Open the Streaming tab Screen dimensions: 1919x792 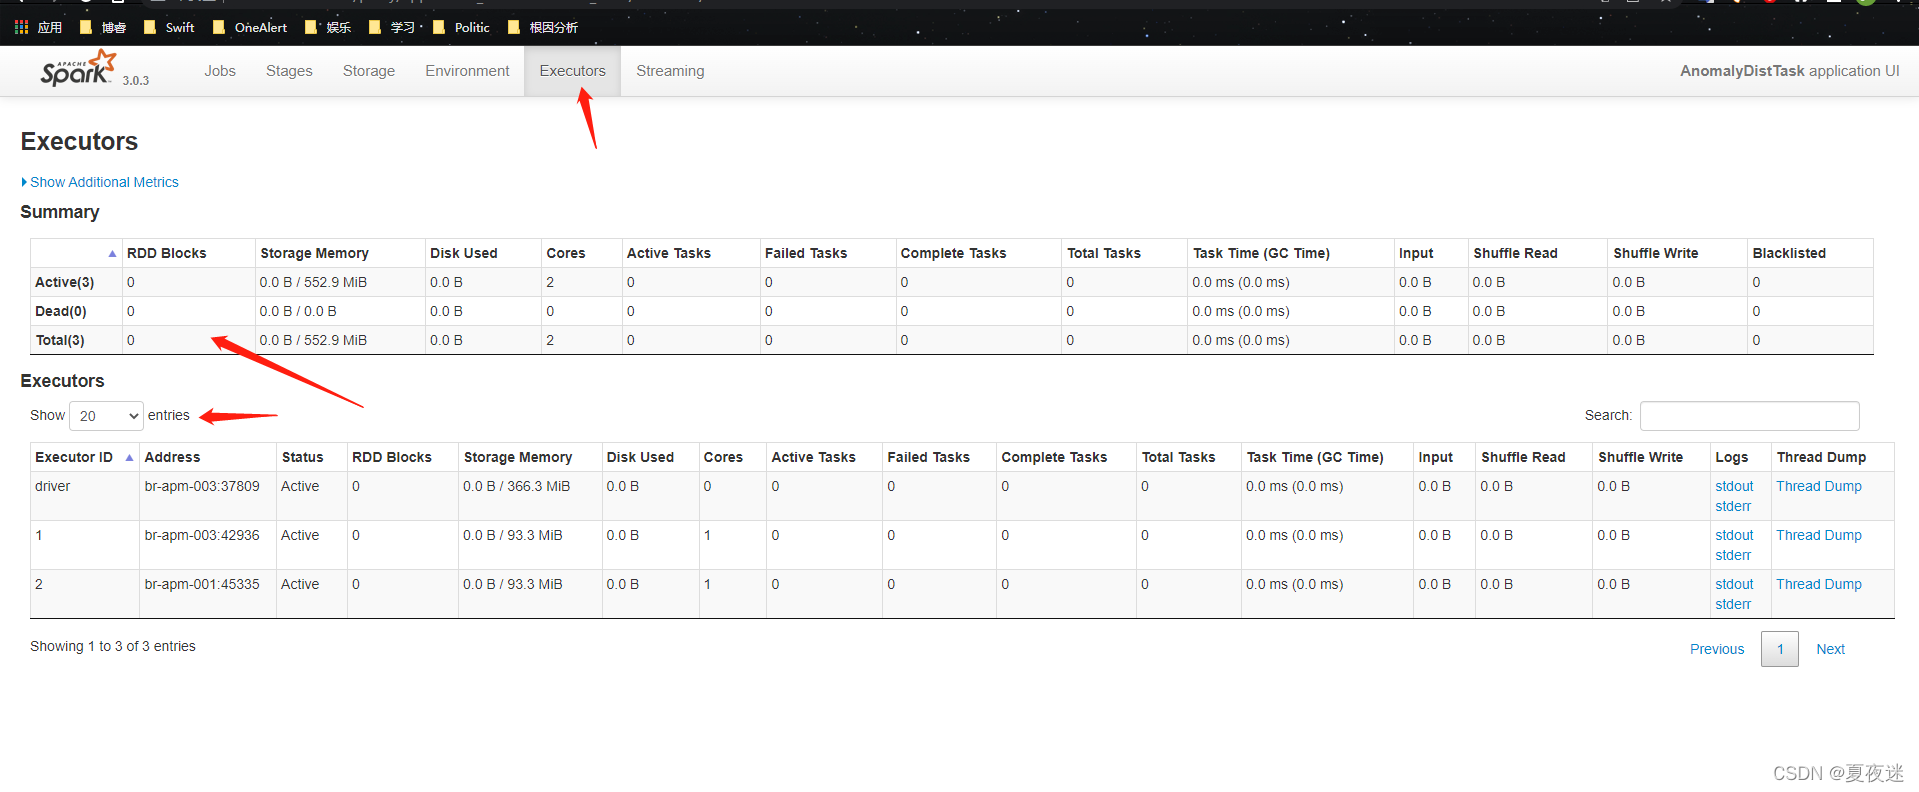click(x=670, y=71)
